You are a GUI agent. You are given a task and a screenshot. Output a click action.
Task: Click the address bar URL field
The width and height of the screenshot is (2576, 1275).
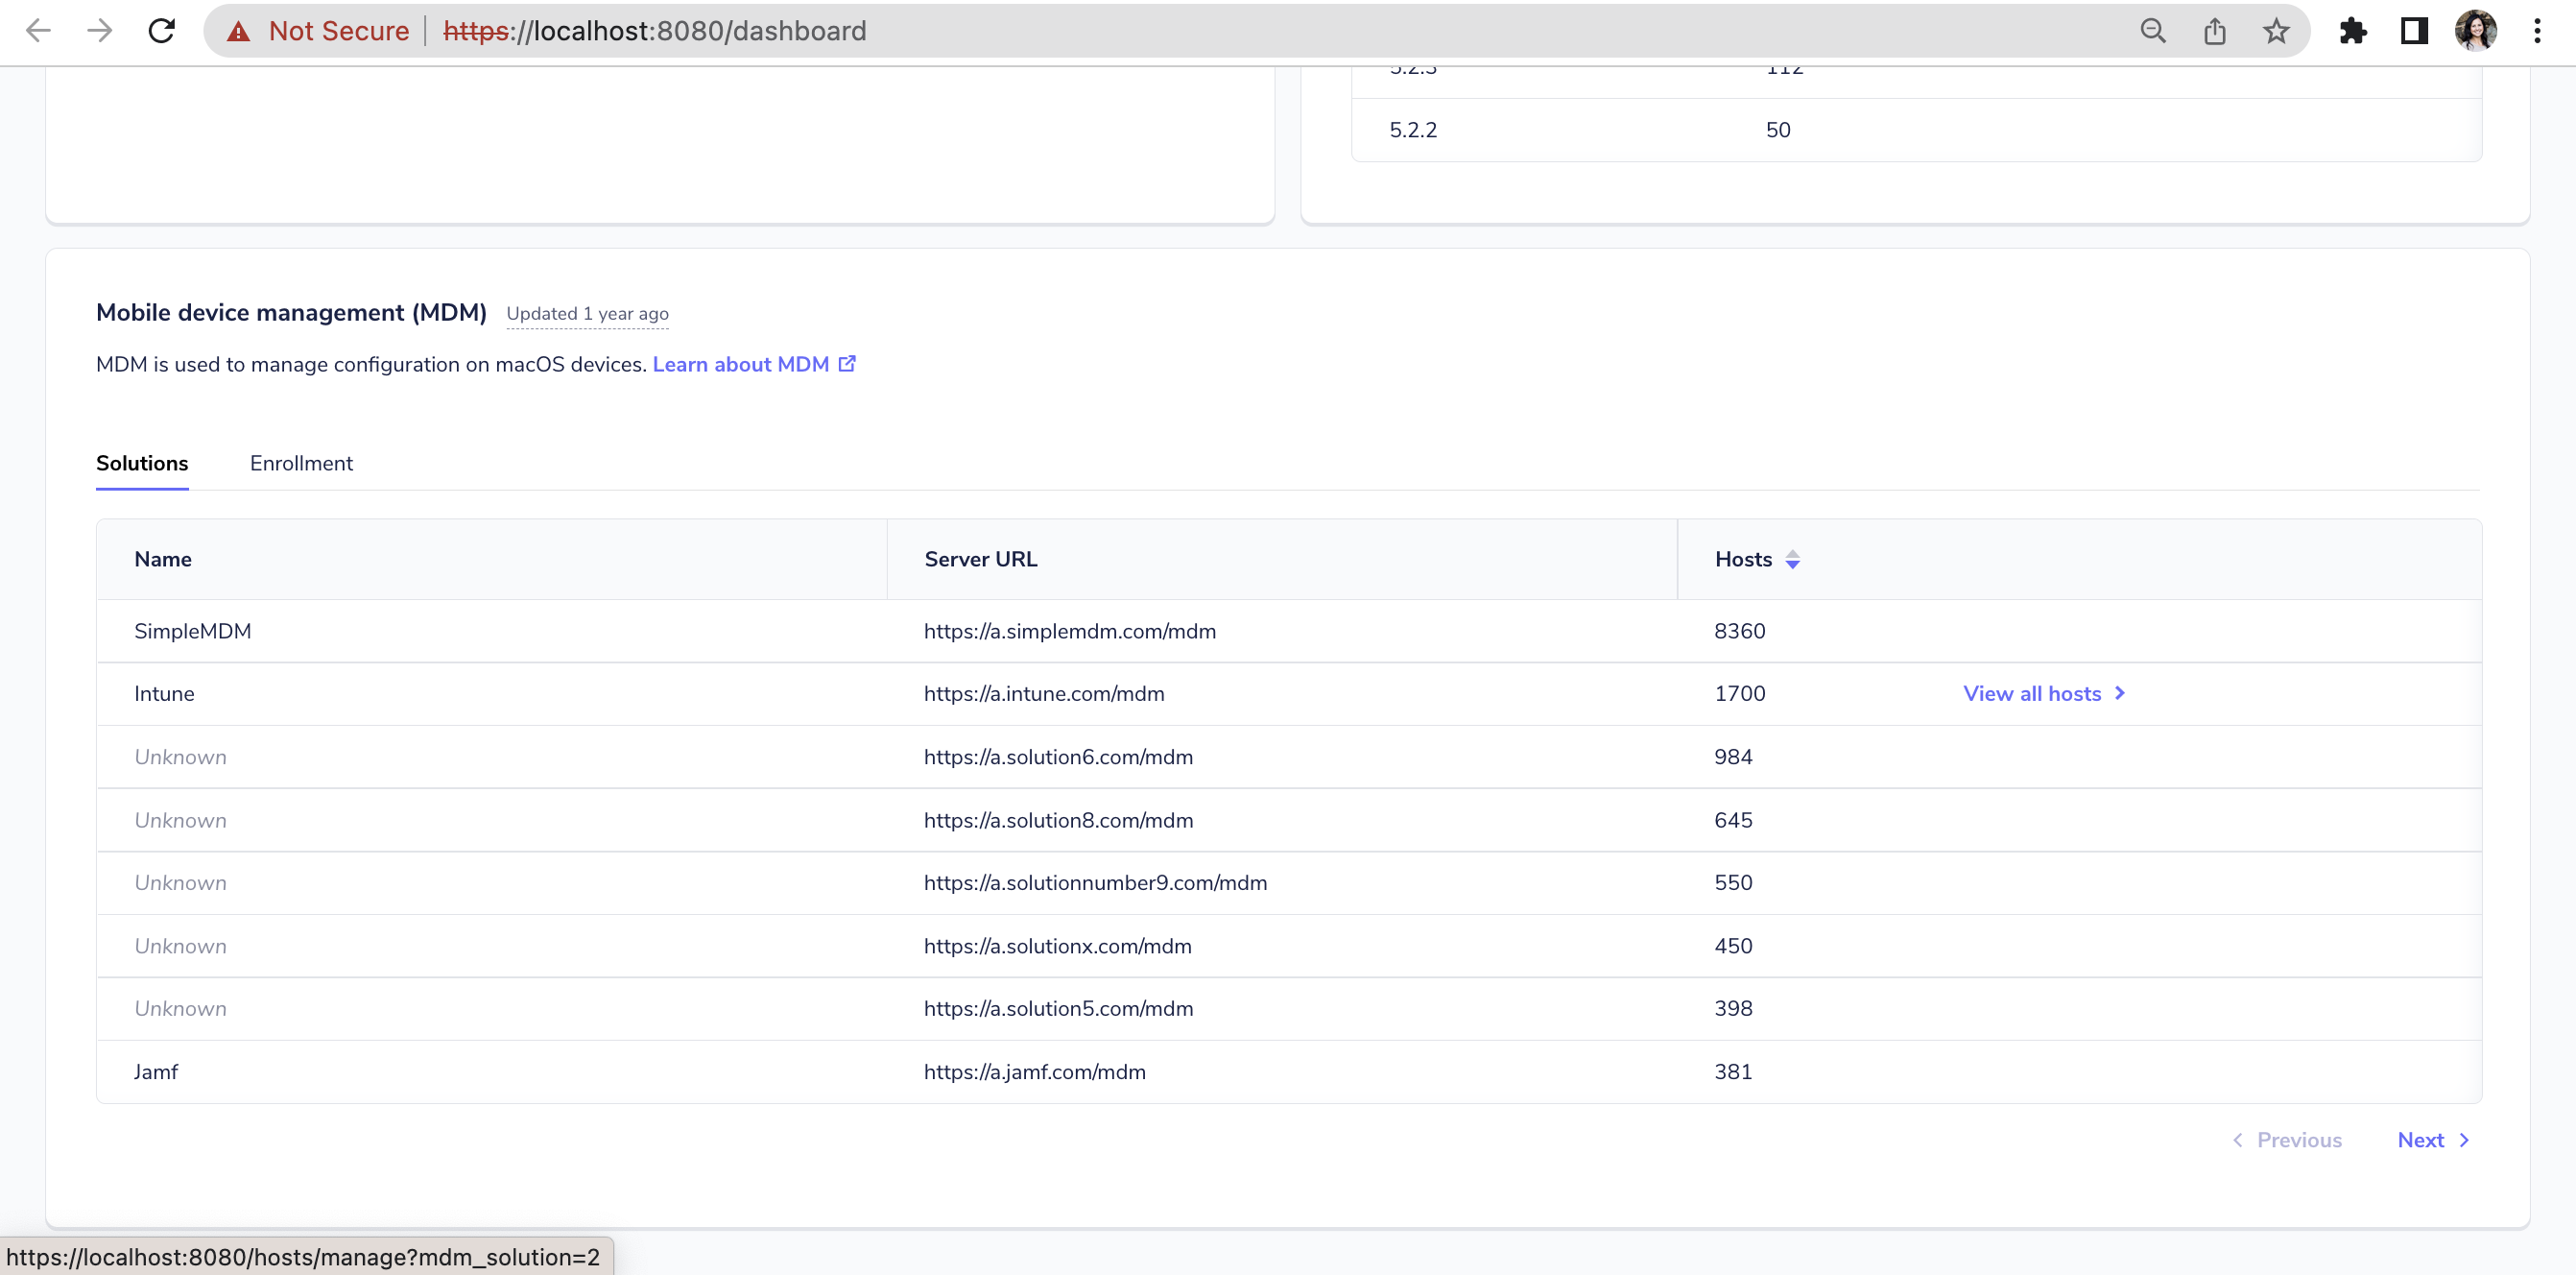coord(1200,31)
